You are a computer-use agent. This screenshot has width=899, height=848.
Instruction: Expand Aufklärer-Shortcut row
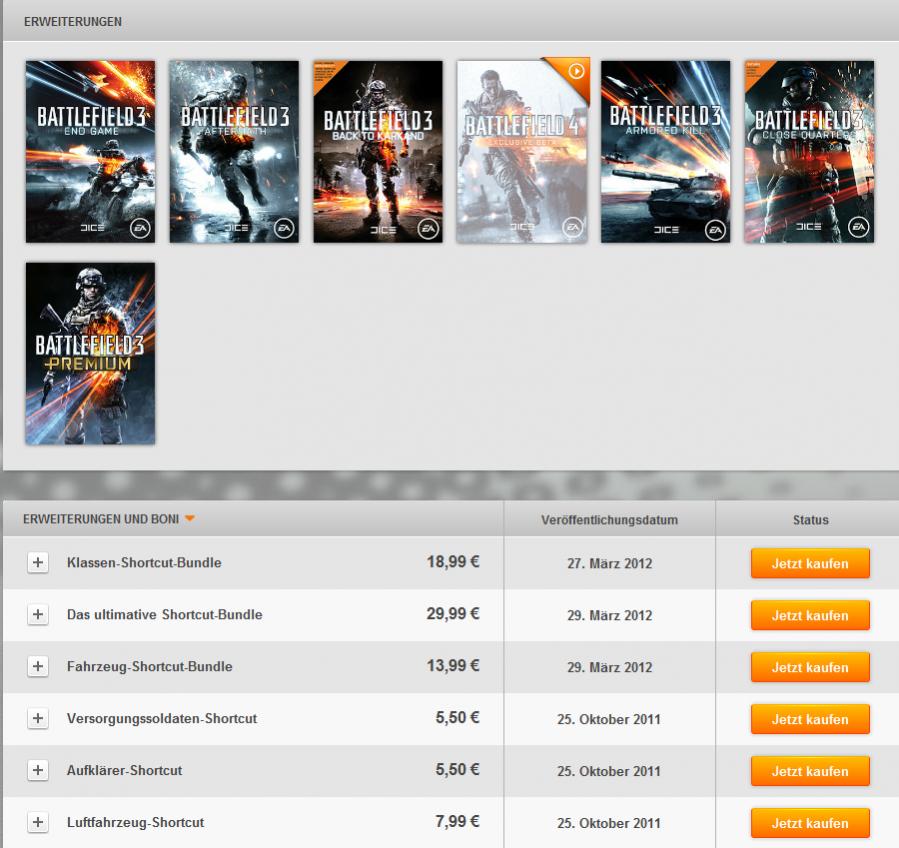pos(38,770)
